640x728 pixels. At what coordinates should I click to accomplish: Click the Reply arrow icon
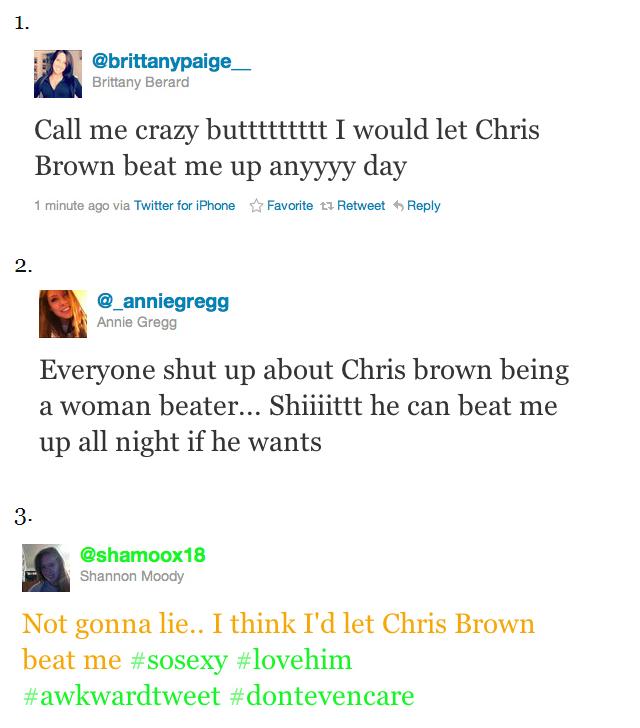point(398,205)
